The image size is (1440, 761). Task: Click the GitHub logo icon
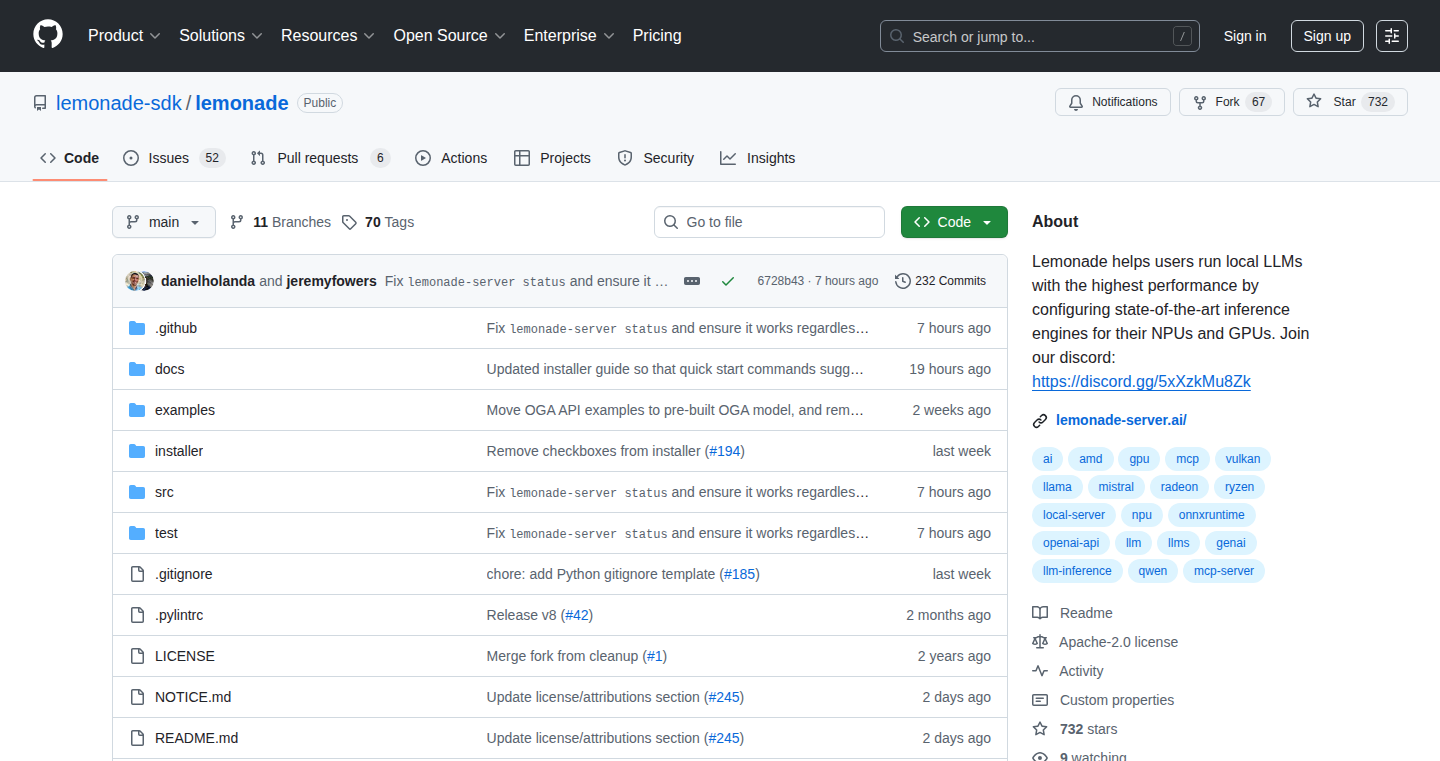pyautogui.click(x=48, y=35)
